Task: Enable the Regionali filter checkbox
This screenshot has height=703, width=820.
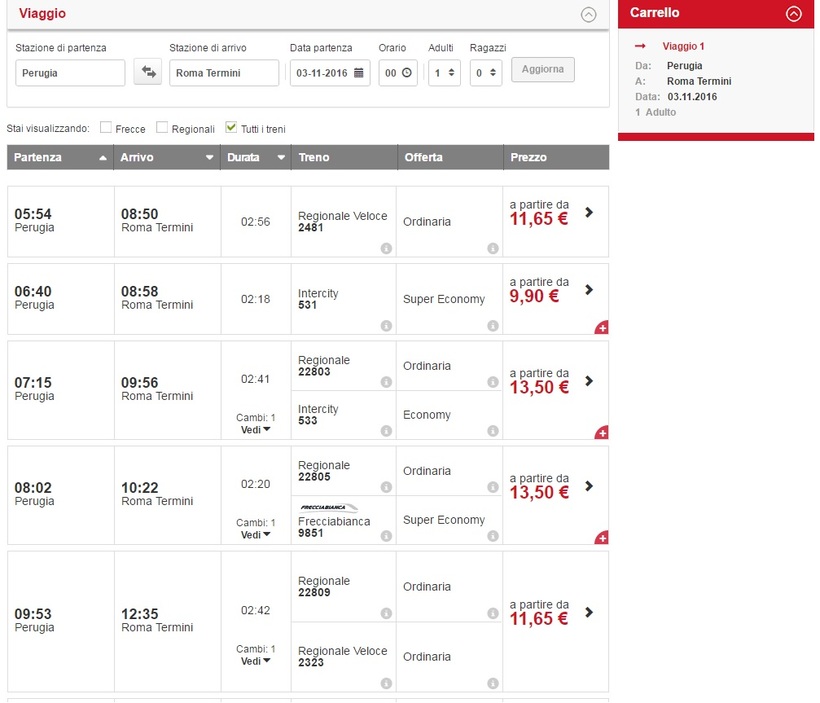Action: (163, 128)
